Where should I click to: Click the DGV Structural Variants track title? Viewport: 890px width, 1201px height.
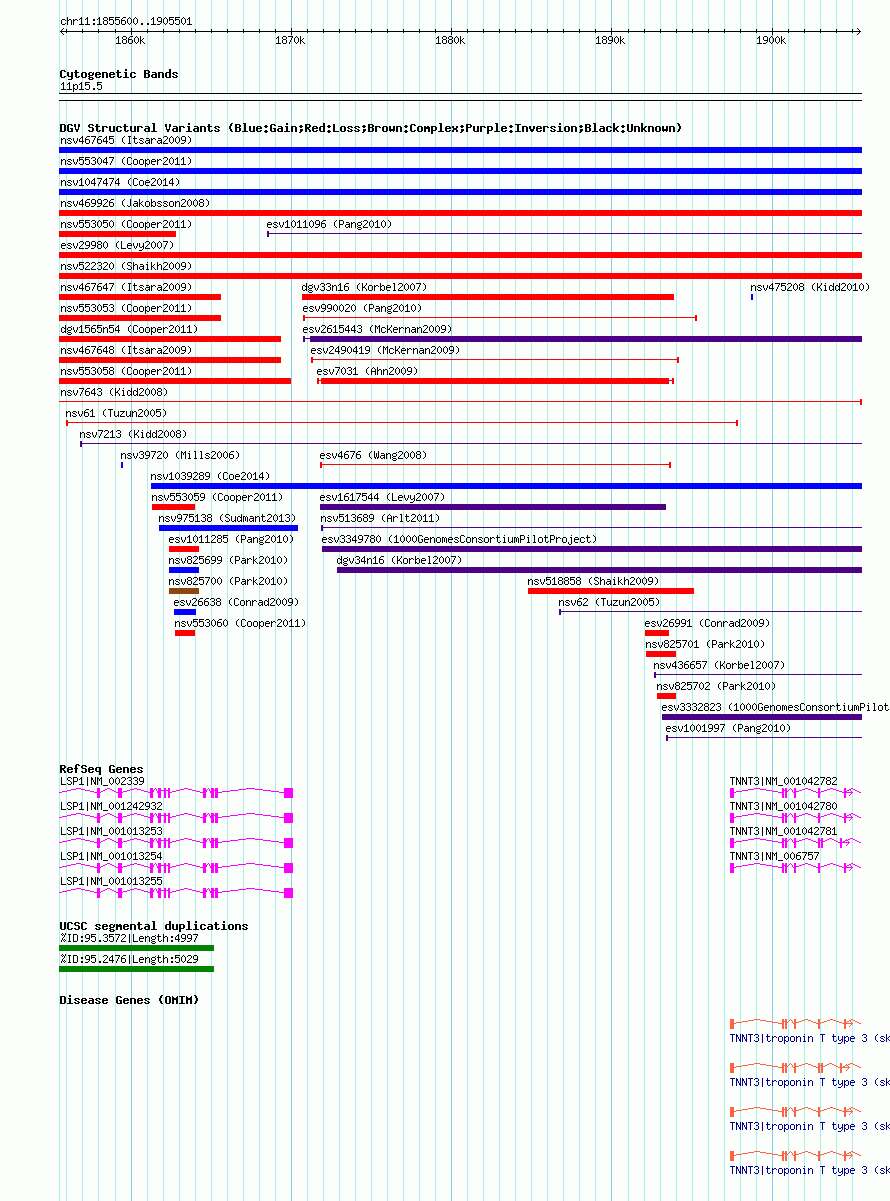pos(370,128)
